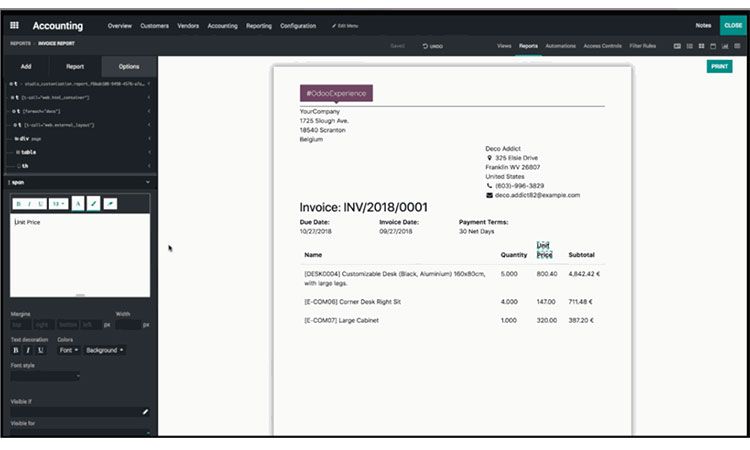Click the Undo button
Image resolution: width=750 pixels, height=450 pixels.
coord(433,46)
